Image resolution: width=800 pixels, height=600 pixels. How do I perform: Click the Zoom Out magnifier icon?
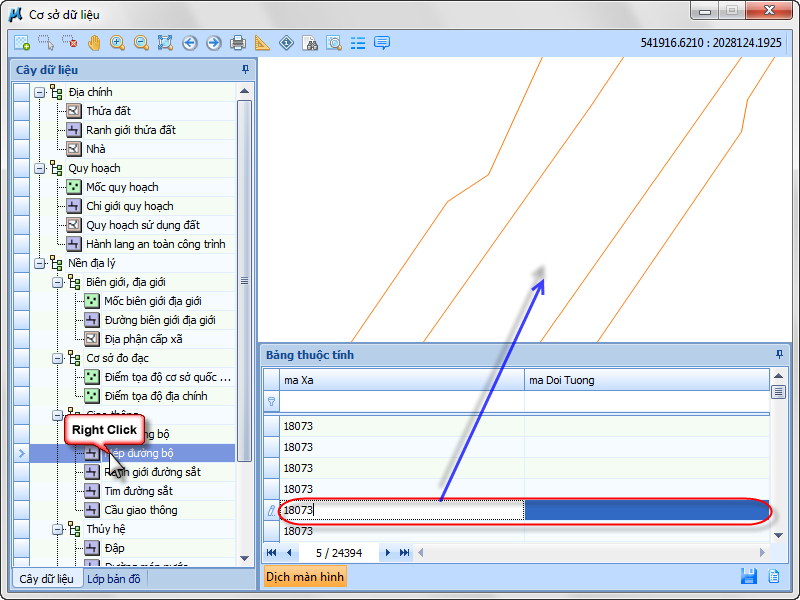click(142, 43)
